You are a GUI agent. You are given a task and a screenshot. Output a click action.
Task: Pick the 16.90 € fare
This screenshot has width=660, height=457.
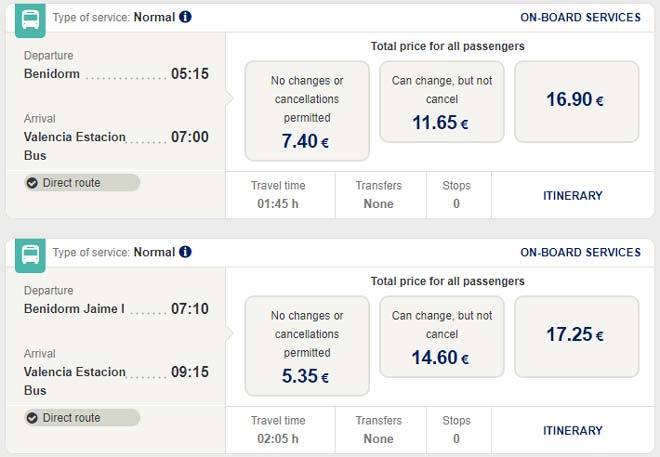(576, 101)
